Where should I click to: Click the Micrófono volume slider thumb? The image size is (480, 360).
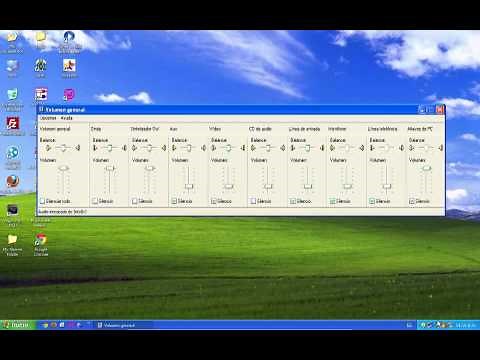(347, 186)
